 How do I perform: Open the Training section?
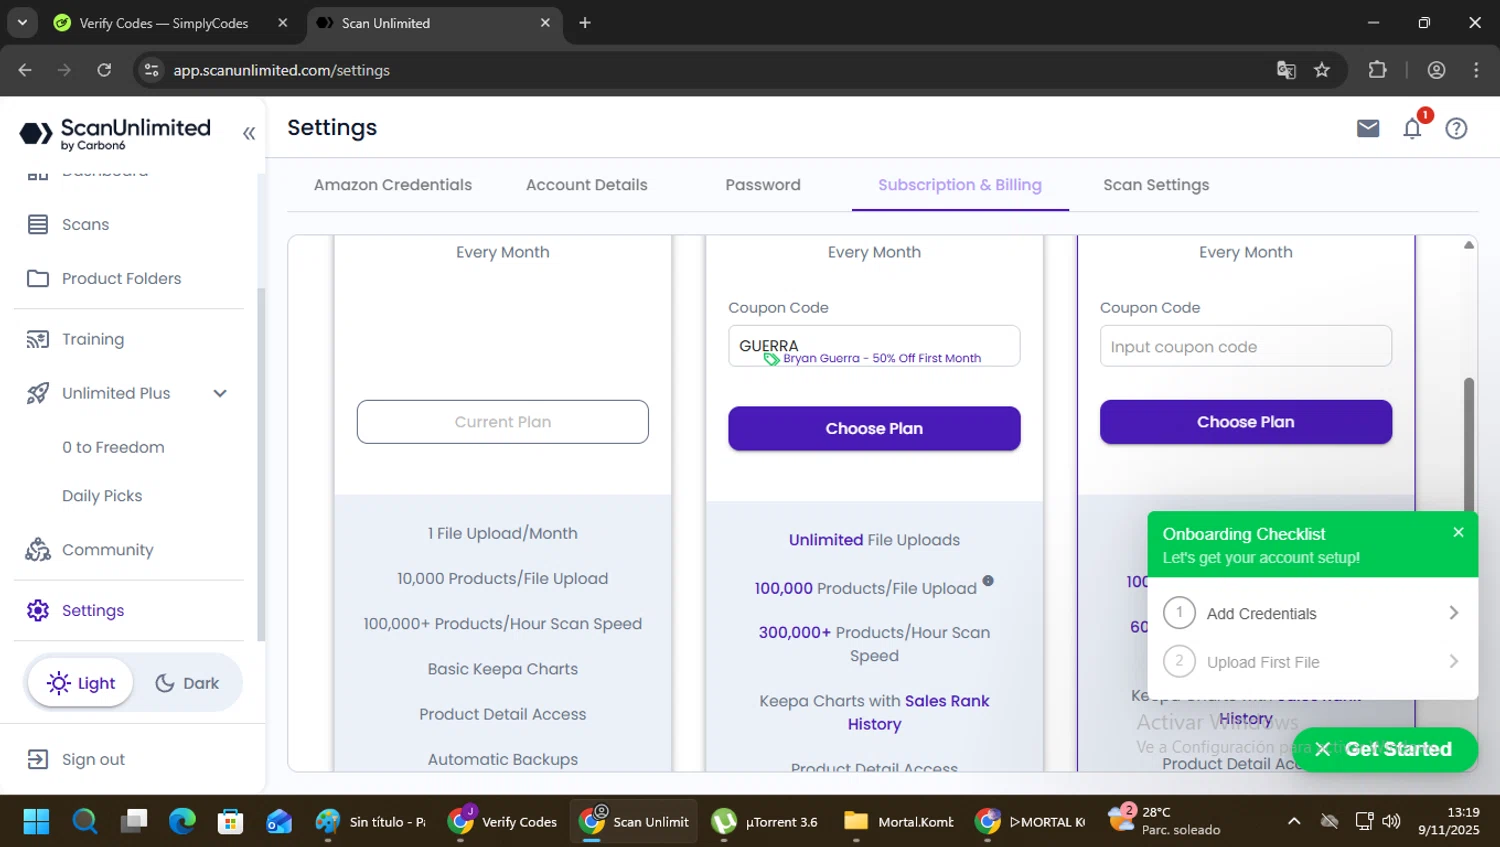[x=76, y=339]
